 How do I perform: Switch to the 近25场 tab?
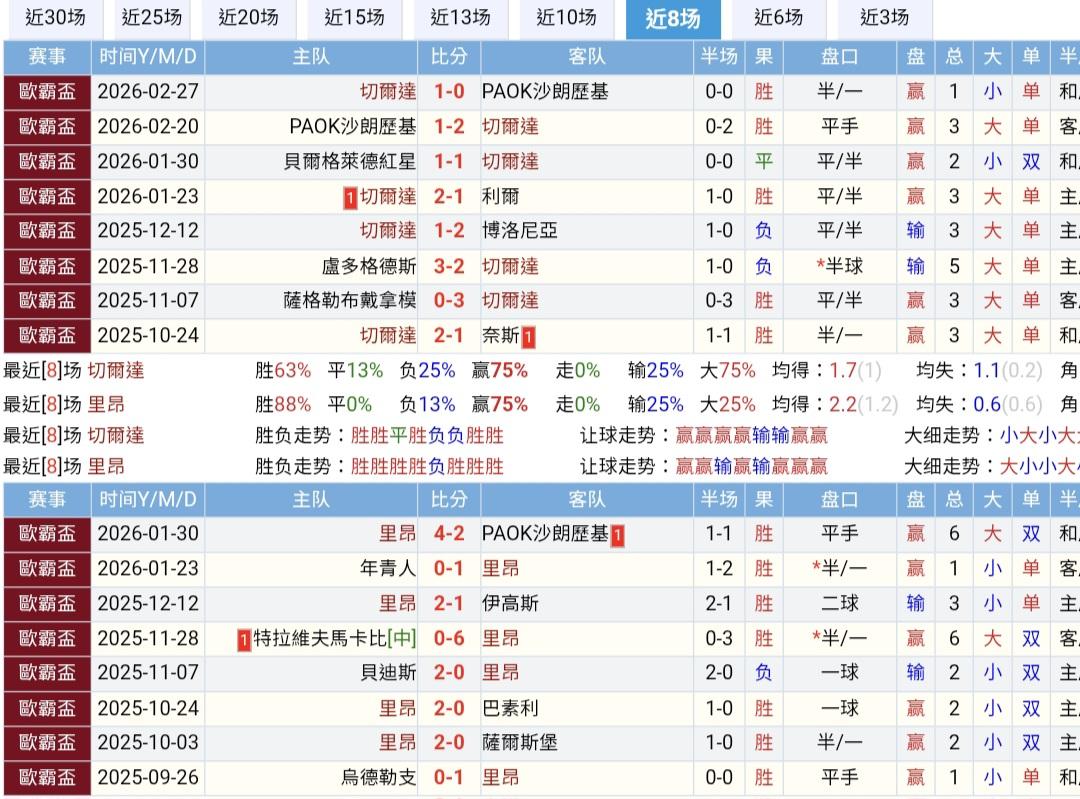pos(152,18)
